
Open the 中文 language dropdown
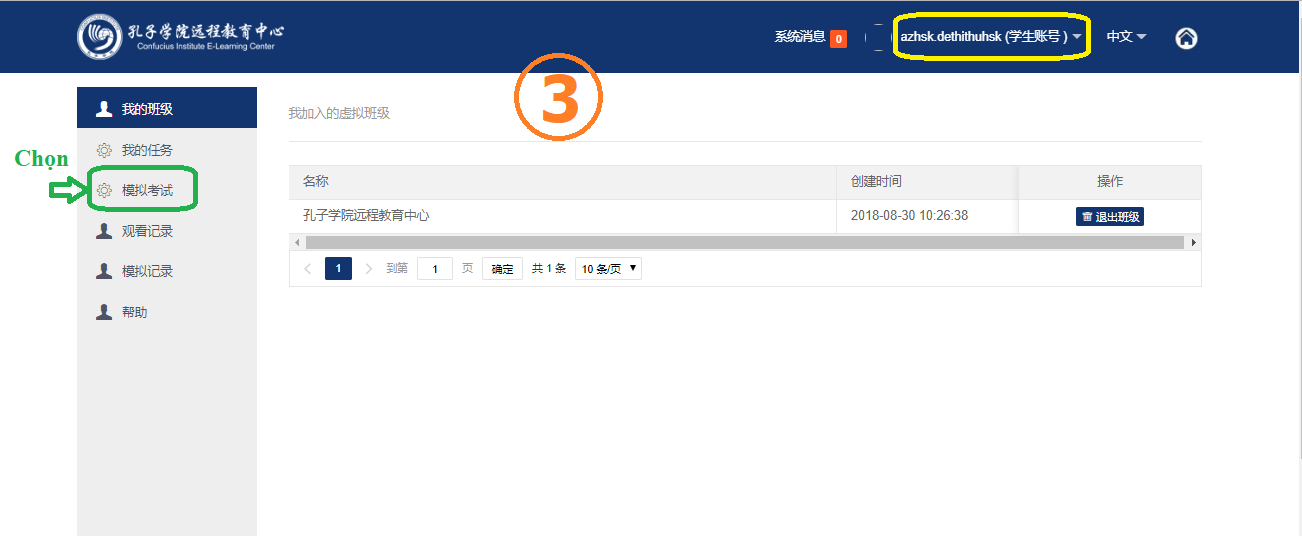[1126, 37]
